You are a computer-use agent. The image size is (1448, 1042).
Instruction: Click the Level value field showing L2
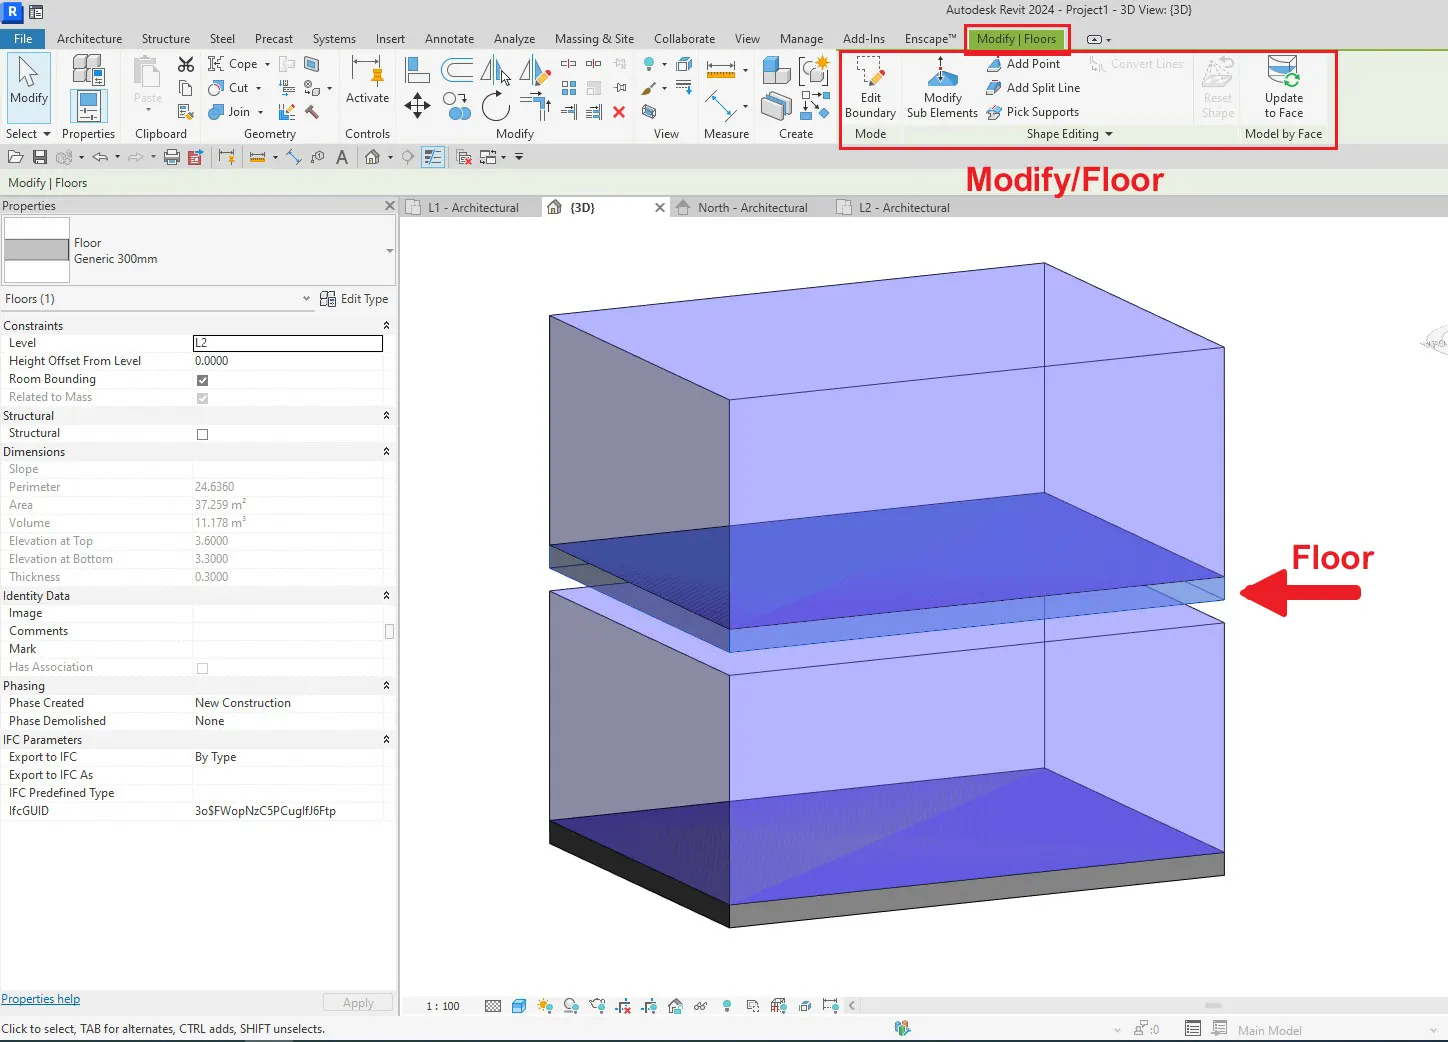(287, 343)
